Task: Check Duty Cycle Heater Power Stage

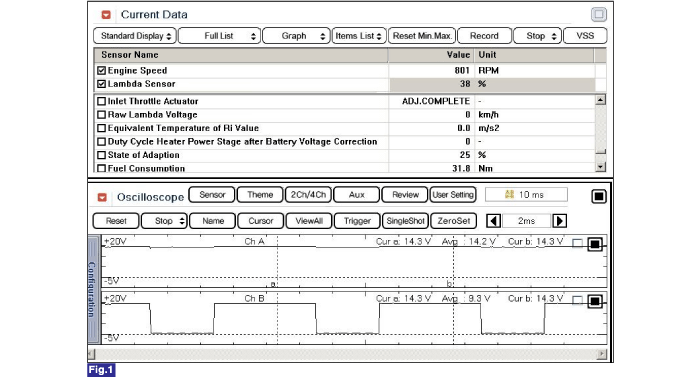Action: (x=101, y=142)
